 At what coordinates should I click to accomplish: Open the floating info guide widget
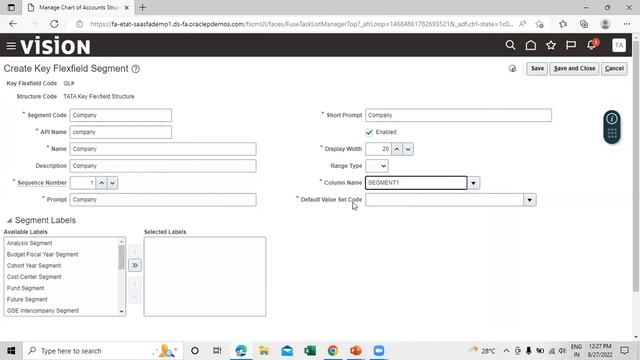pyautogui.click(x=612, y=127)
